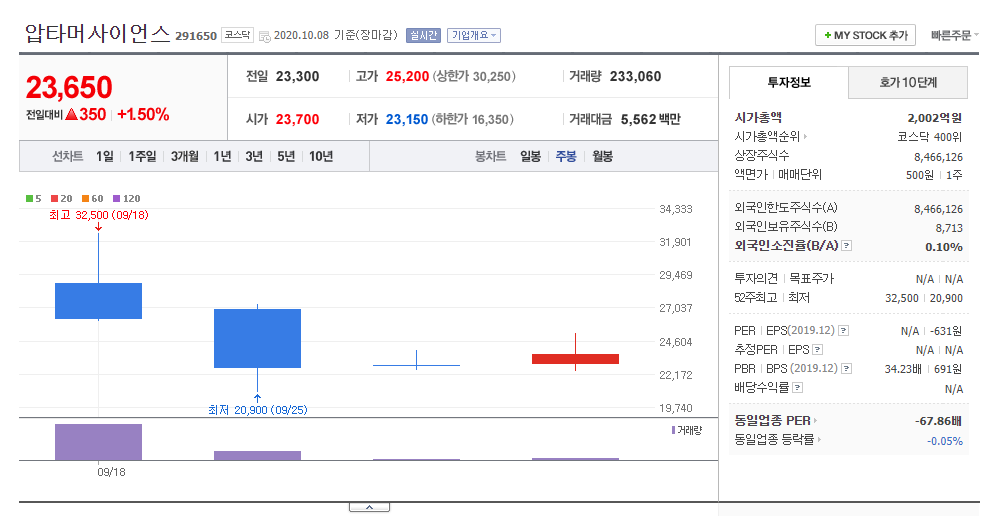Click the collapse arrow handle at chart bottom
Viewport: 1001px width, 516px height.
tap(369, 507)
